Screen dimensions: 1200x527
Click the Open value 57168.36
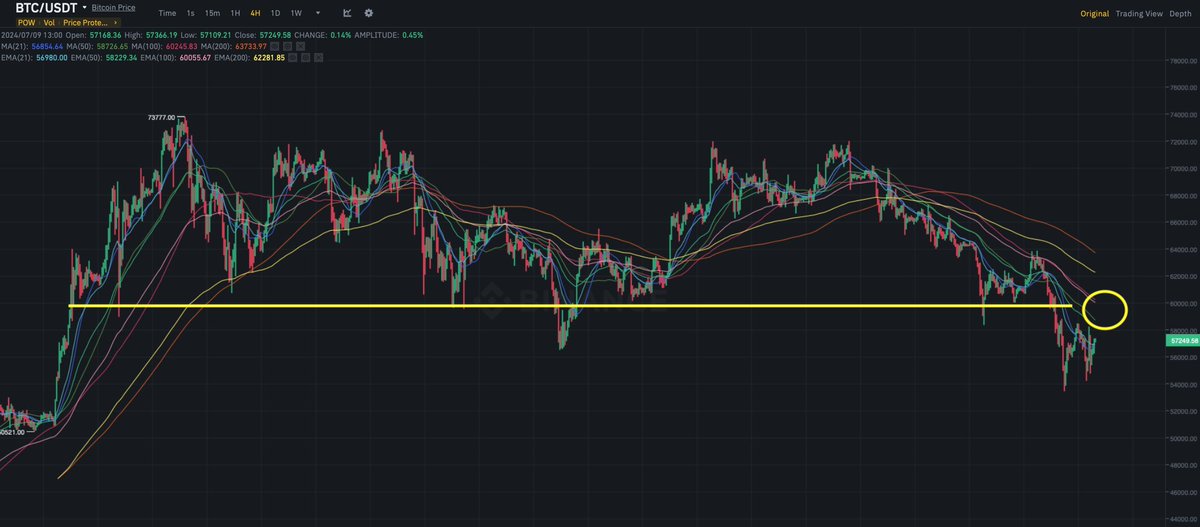pos(103,35)
